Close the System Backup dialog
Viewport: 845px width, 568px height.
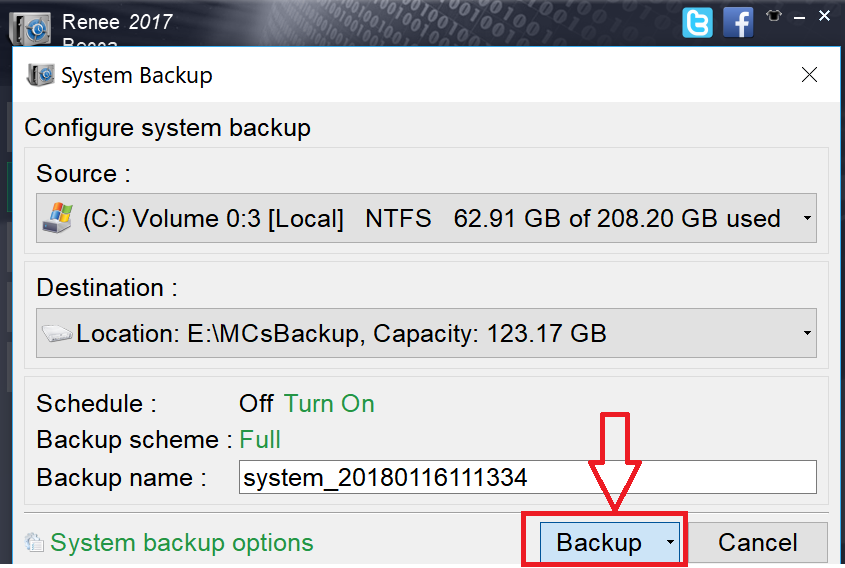[809, 74]
